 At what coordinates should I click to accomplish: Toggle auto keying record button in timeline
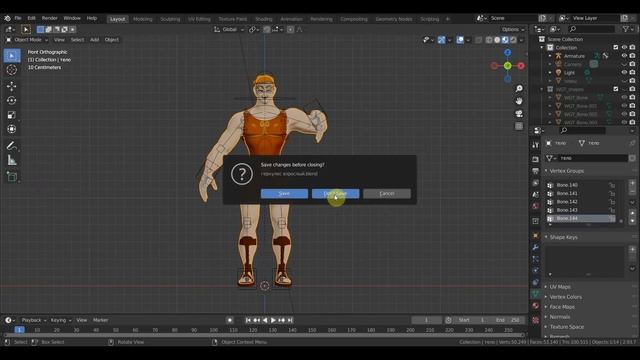pyautogui.click(x=230, y=320)
